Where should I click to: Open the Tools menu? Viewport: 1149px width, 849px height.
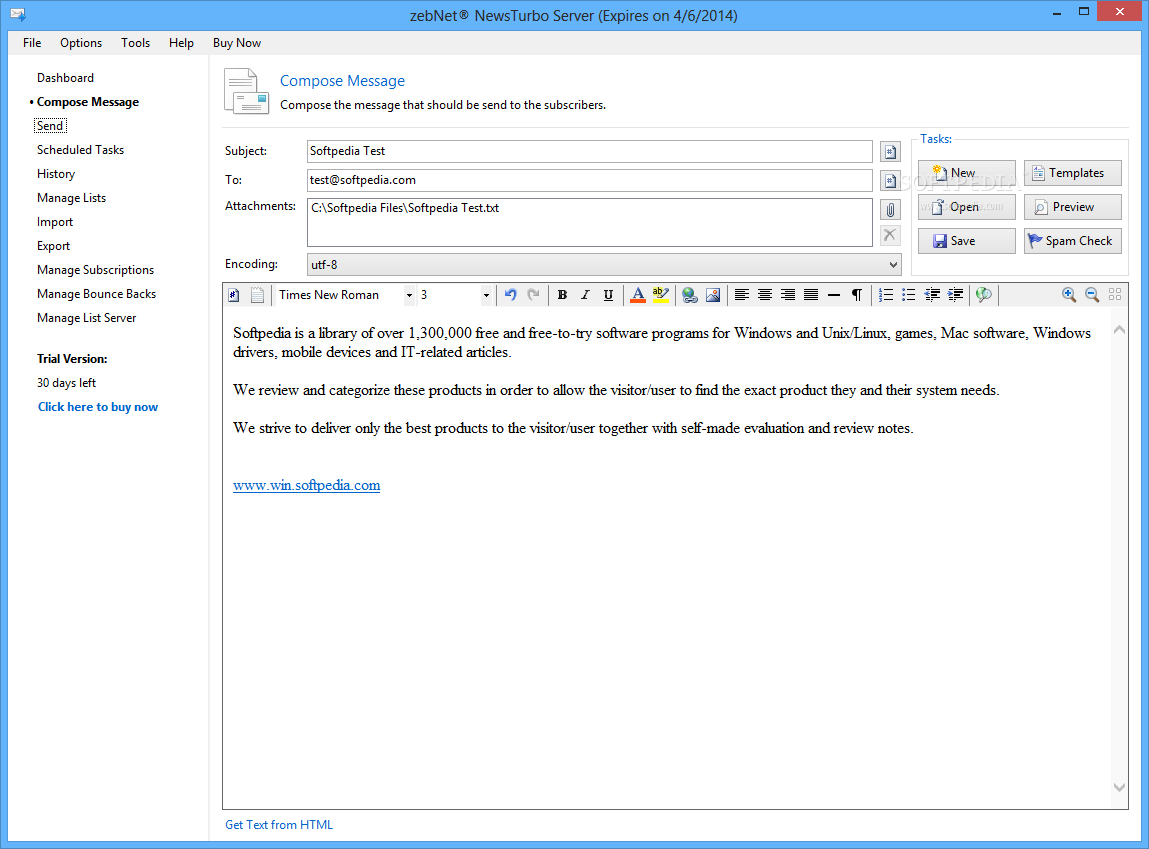[x=136, y=43]
